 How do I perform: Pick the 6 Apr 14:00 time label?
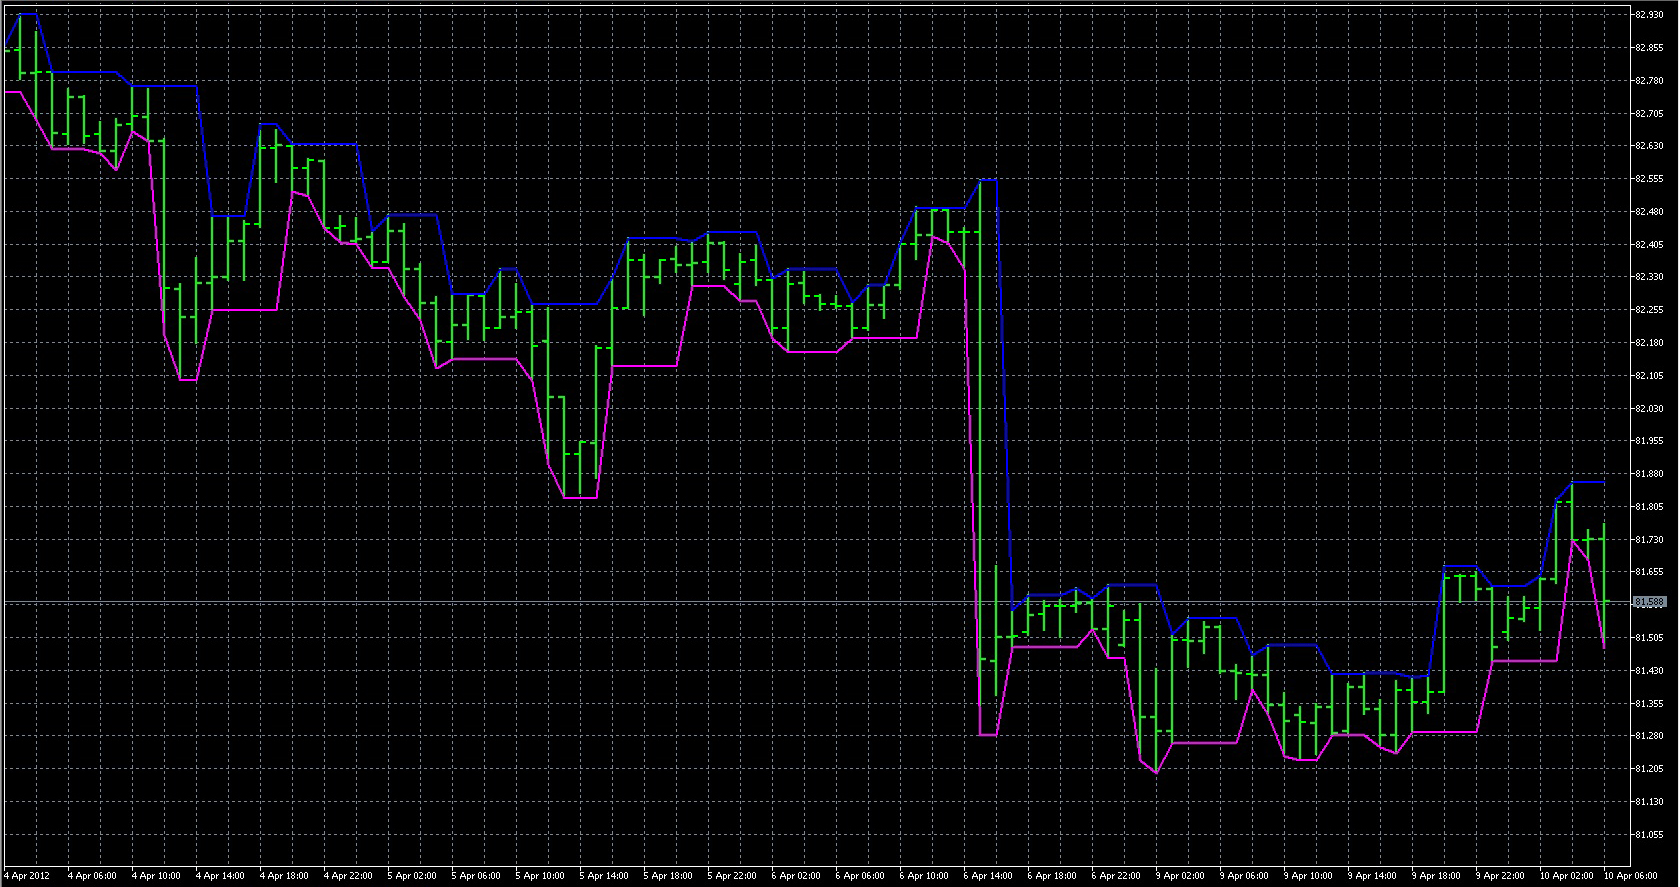(x=988, y=876)
